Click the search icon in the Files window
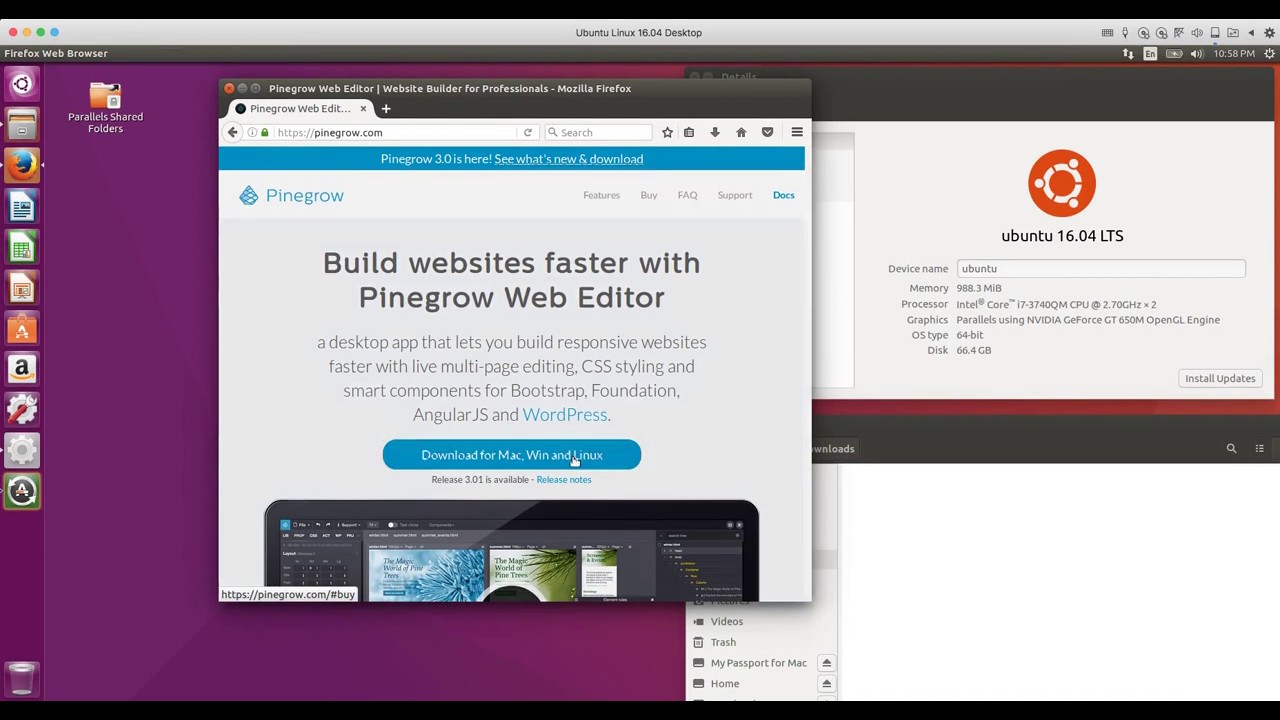Viewport: 1280px width, 720px height. click(x=1231, y=448)
